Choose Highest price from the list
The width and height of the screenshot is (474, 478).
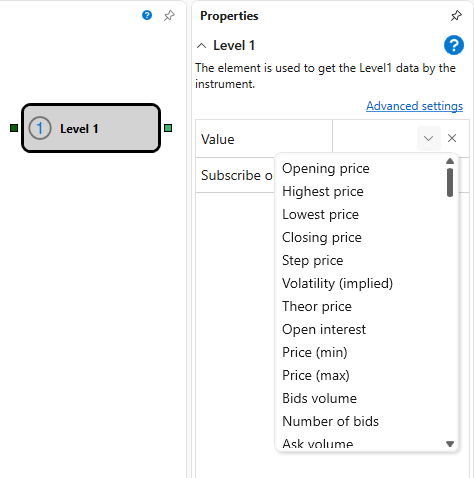pos(323,191)
